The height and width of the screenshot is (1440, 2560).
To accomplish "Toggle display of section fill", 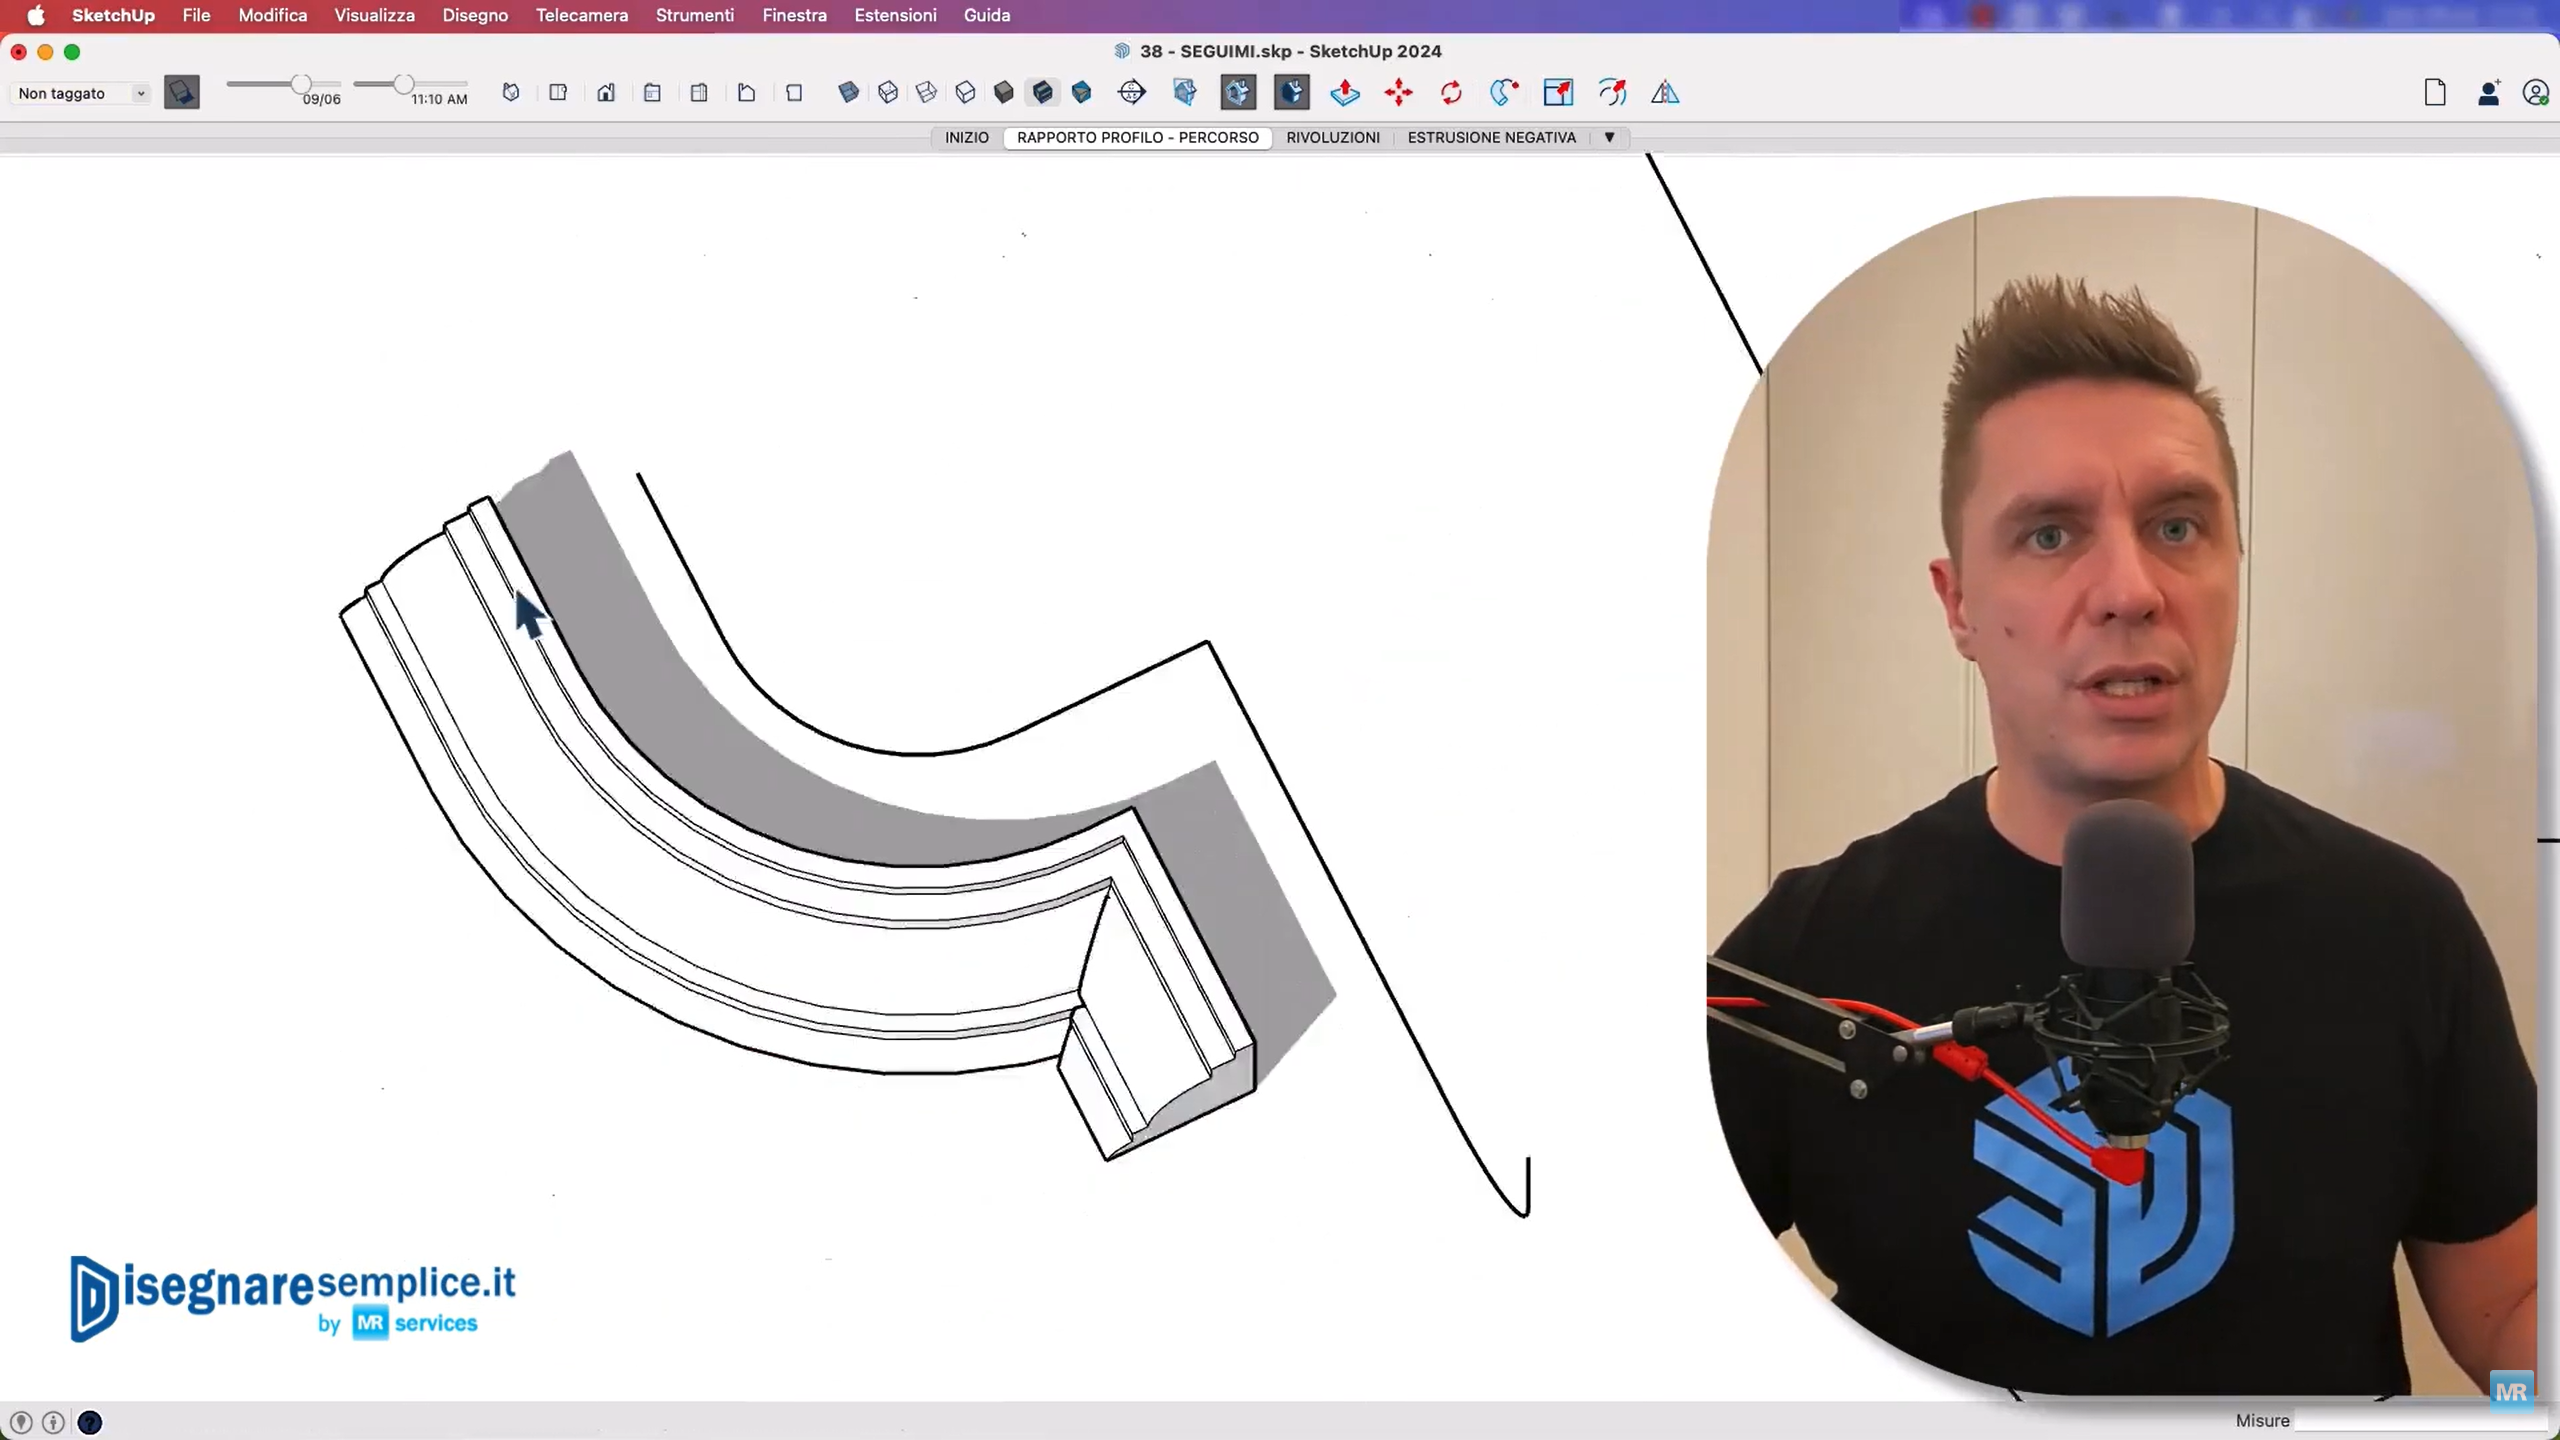I will pos(1292,93).
